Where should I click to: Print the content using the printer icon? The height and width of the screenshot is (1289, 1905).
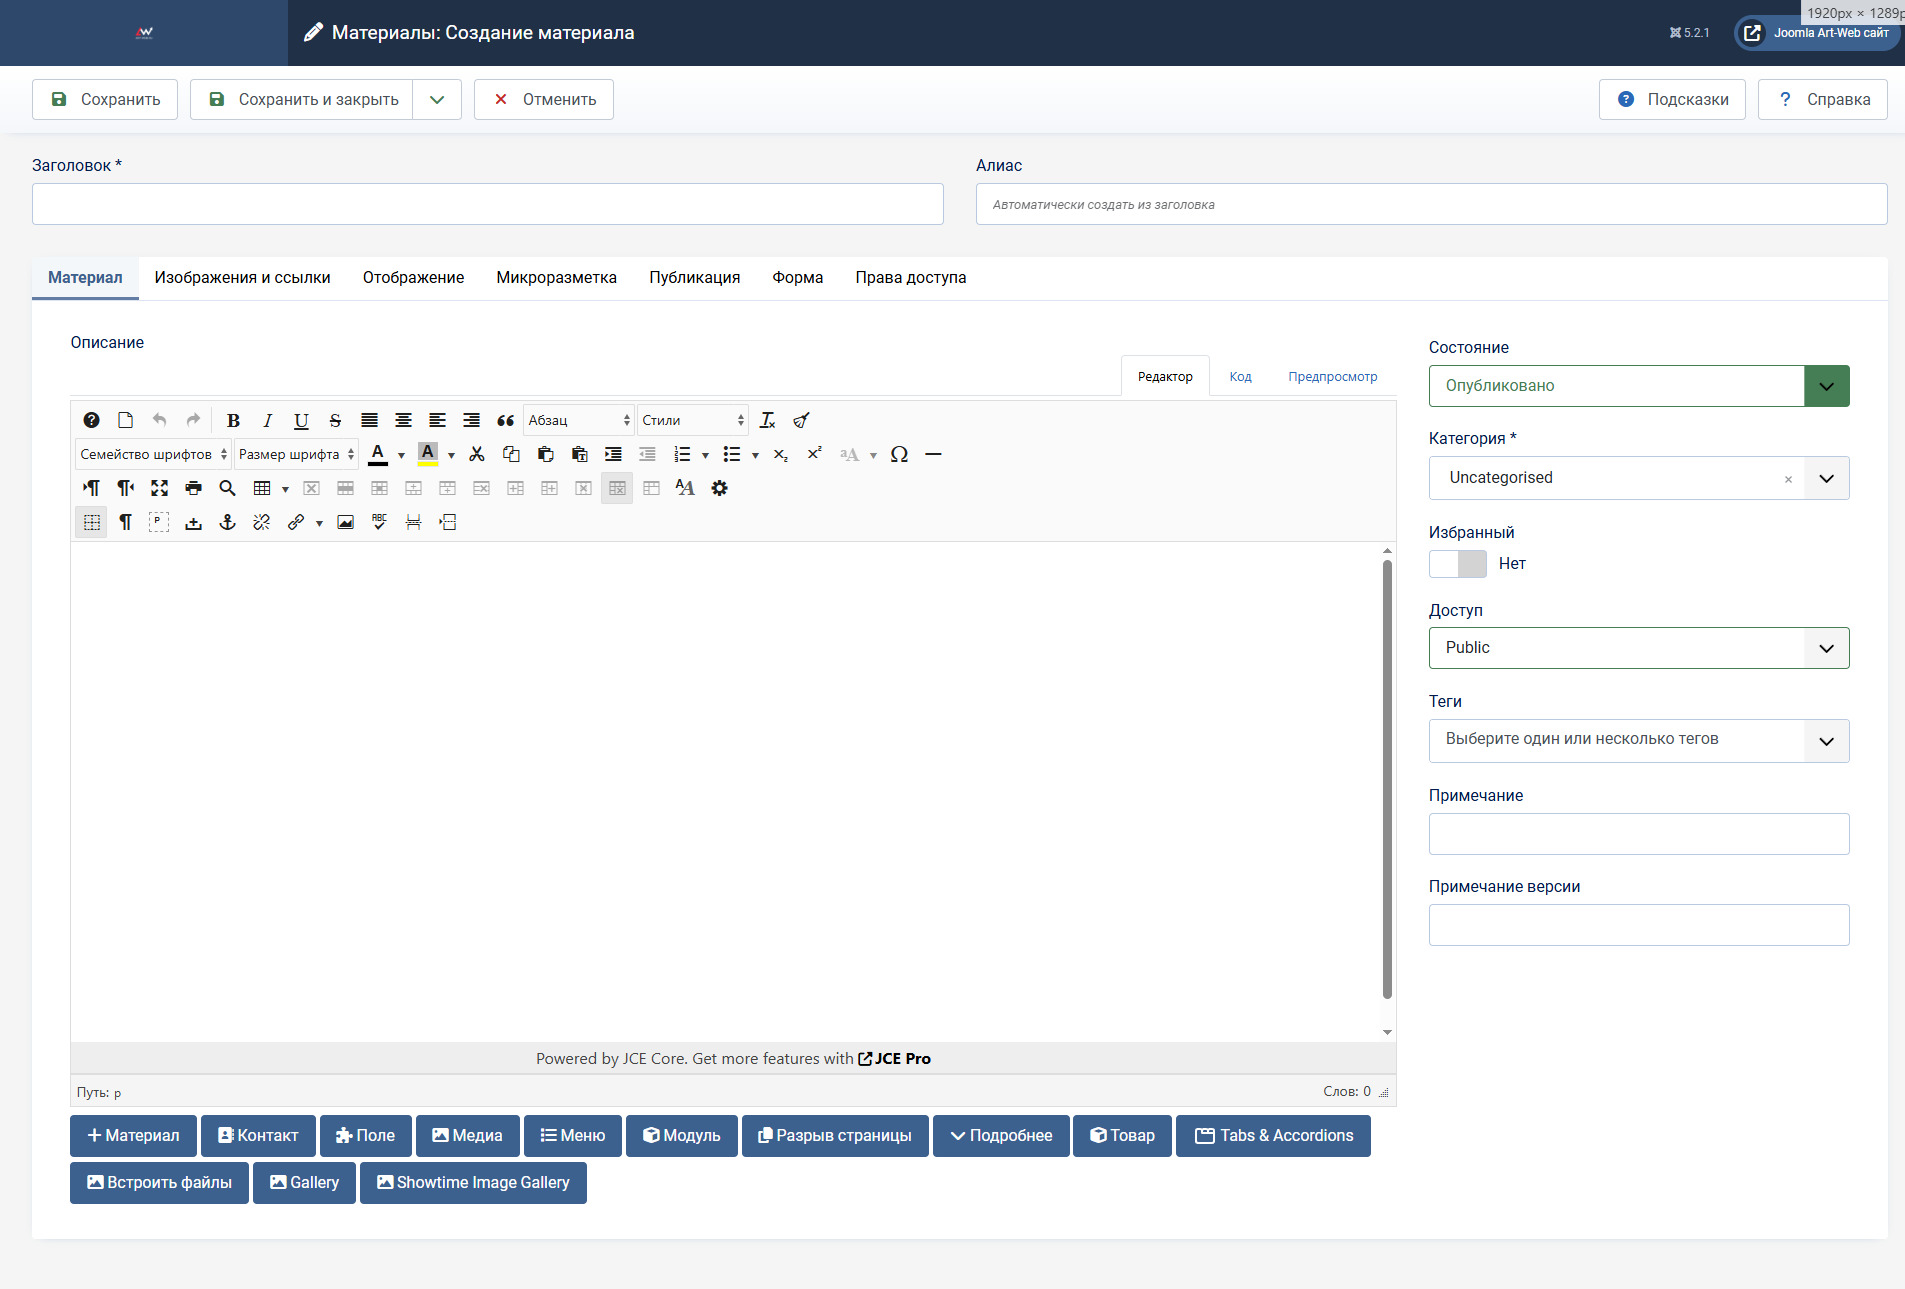193,489
